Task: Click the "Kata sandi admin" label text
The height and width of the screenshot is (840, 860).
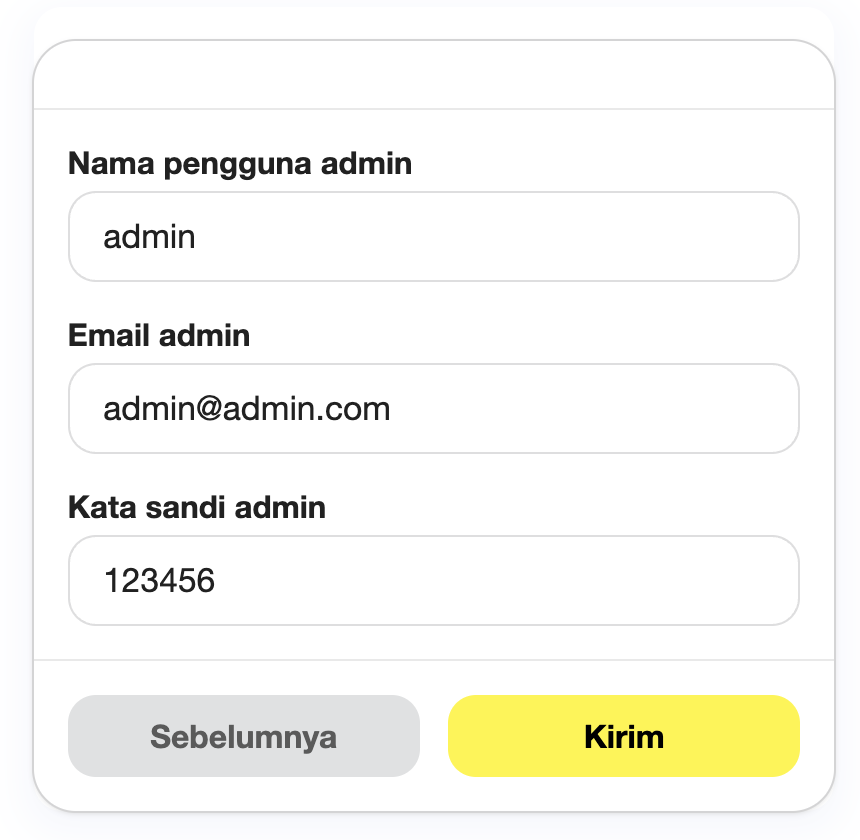Action: pos(197,507)
